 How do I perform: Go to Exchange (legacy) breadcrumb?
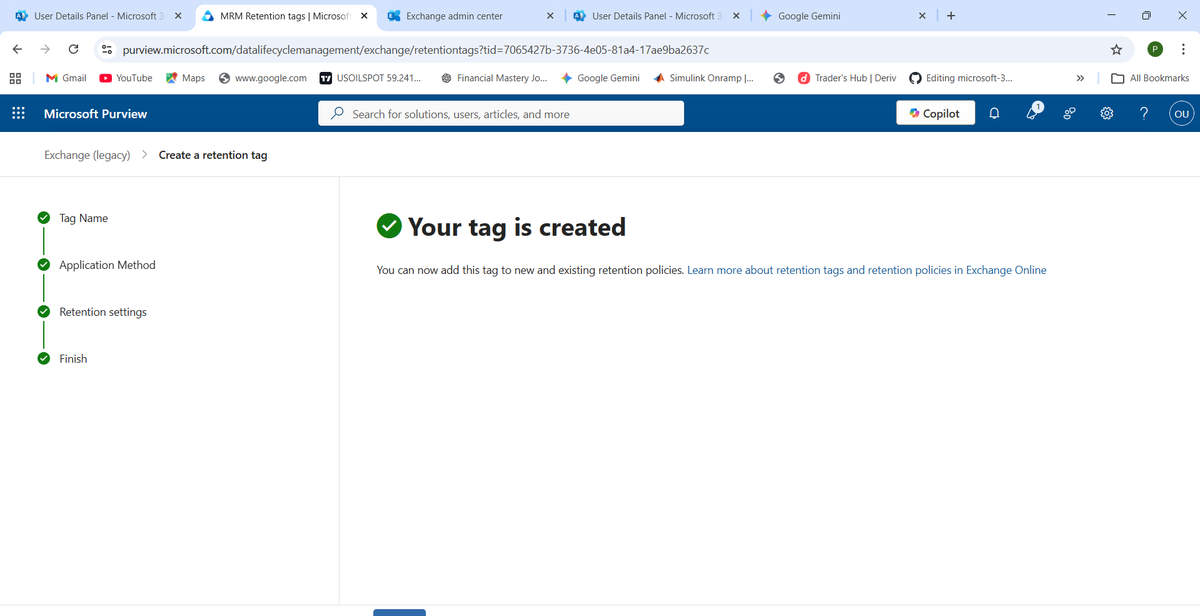click(x=87, y=155)
